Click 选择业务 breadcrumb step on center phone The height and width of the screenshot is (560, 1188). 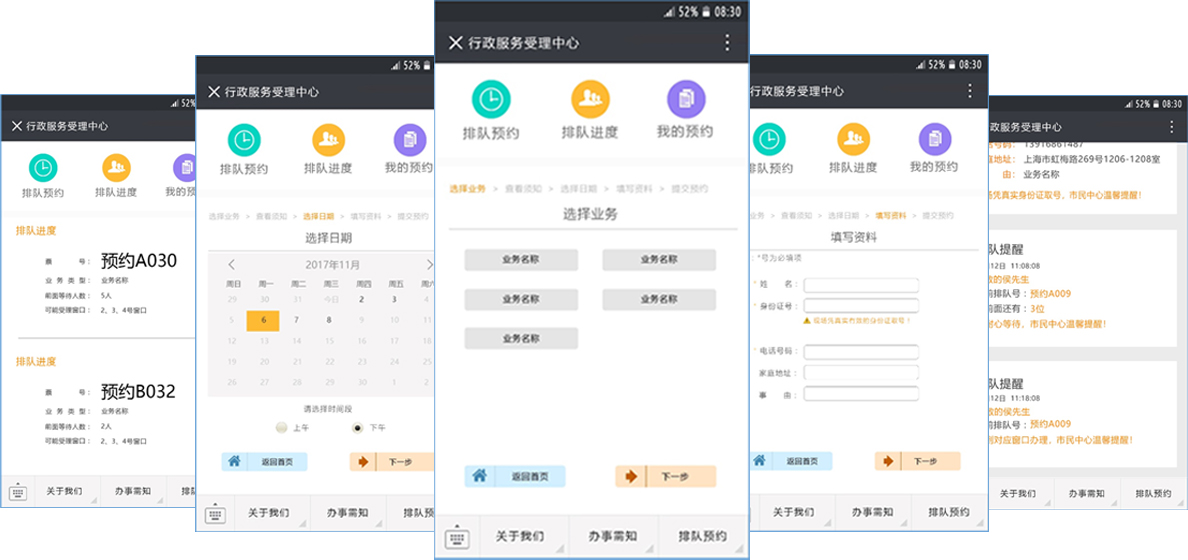pyautogui.click(x=467, y=189)
